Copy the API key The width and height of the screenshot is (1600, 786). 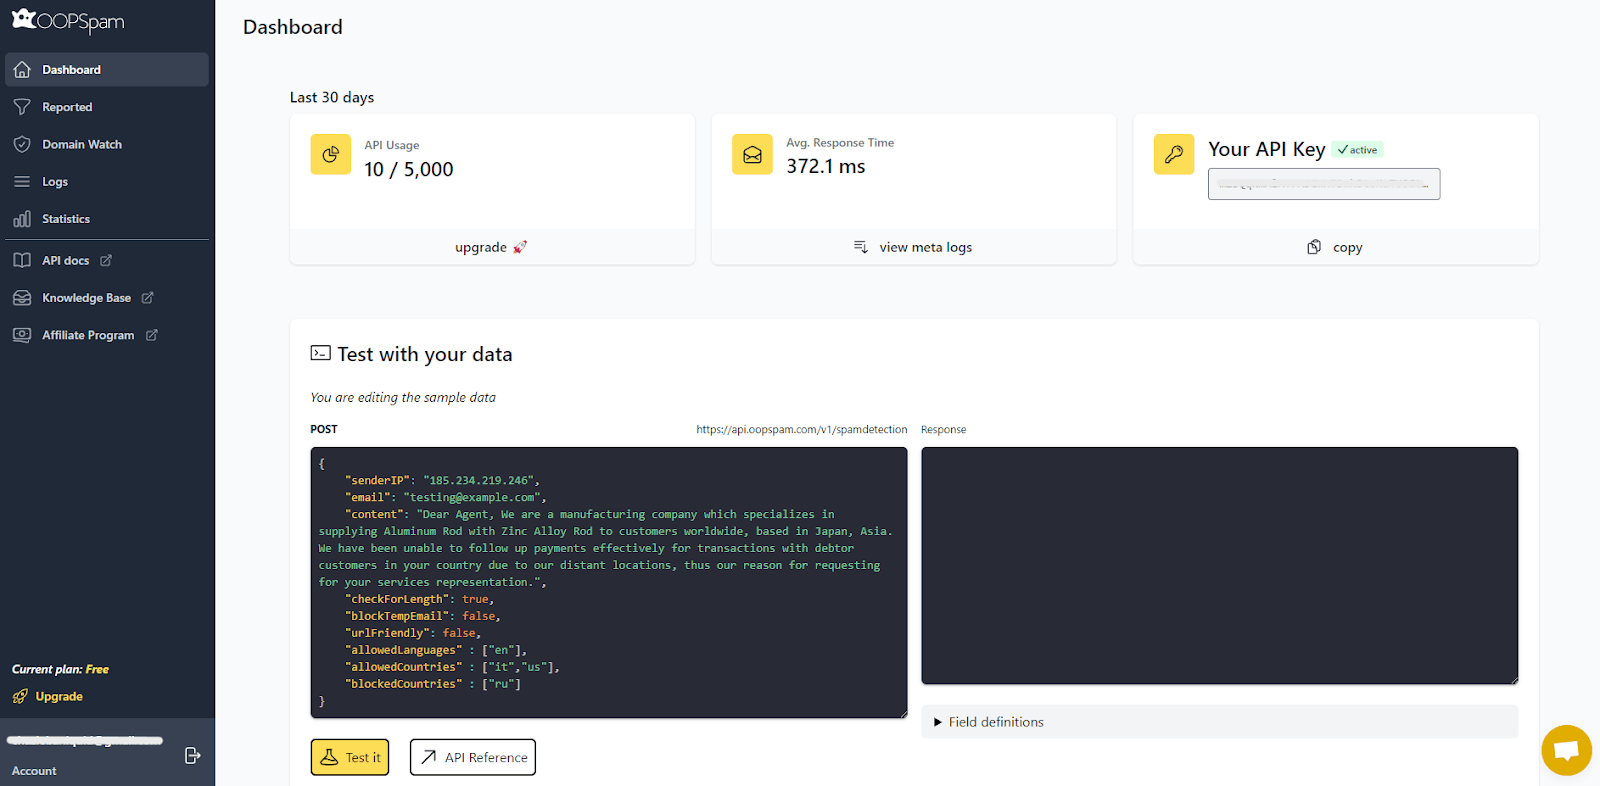coord(1335,247)
